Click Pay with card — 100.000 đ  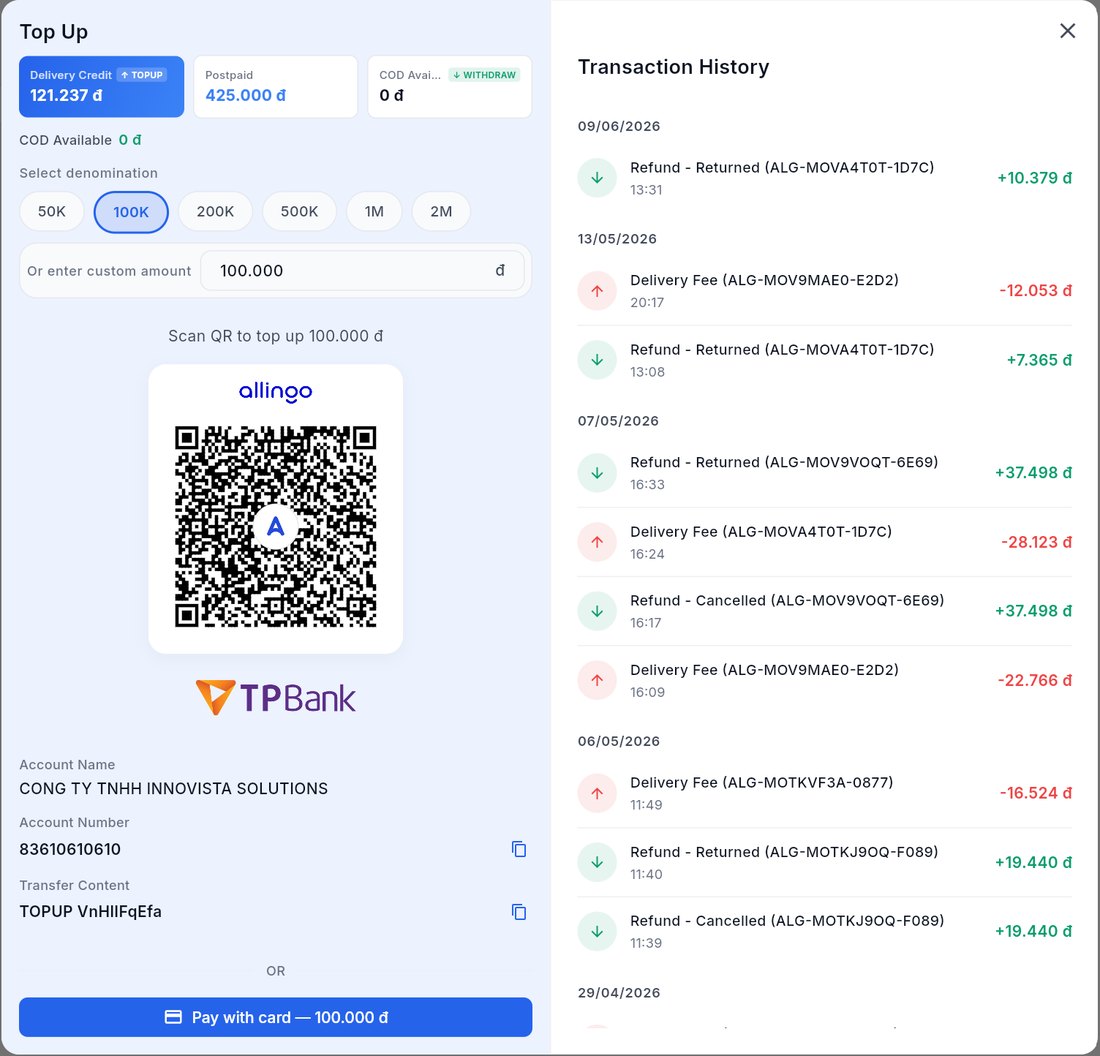click(276, 1017)
